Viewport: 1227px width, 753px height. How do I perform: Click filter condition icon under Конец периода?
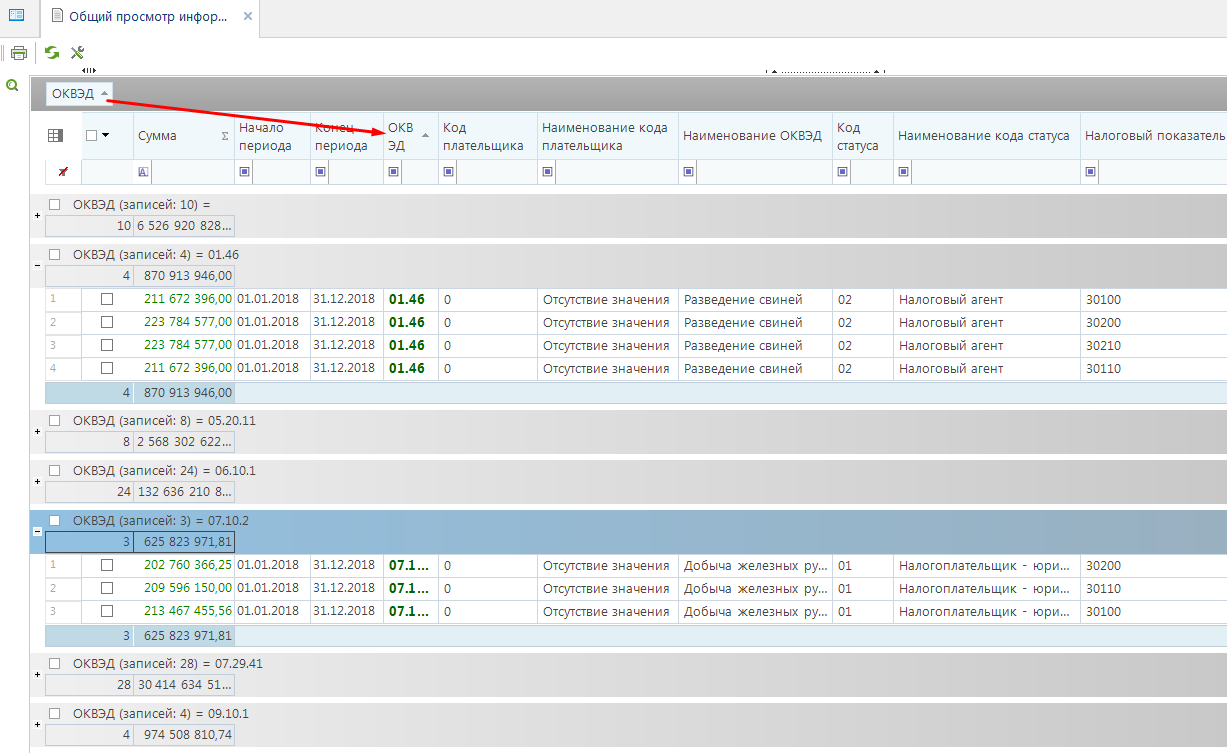320,172
